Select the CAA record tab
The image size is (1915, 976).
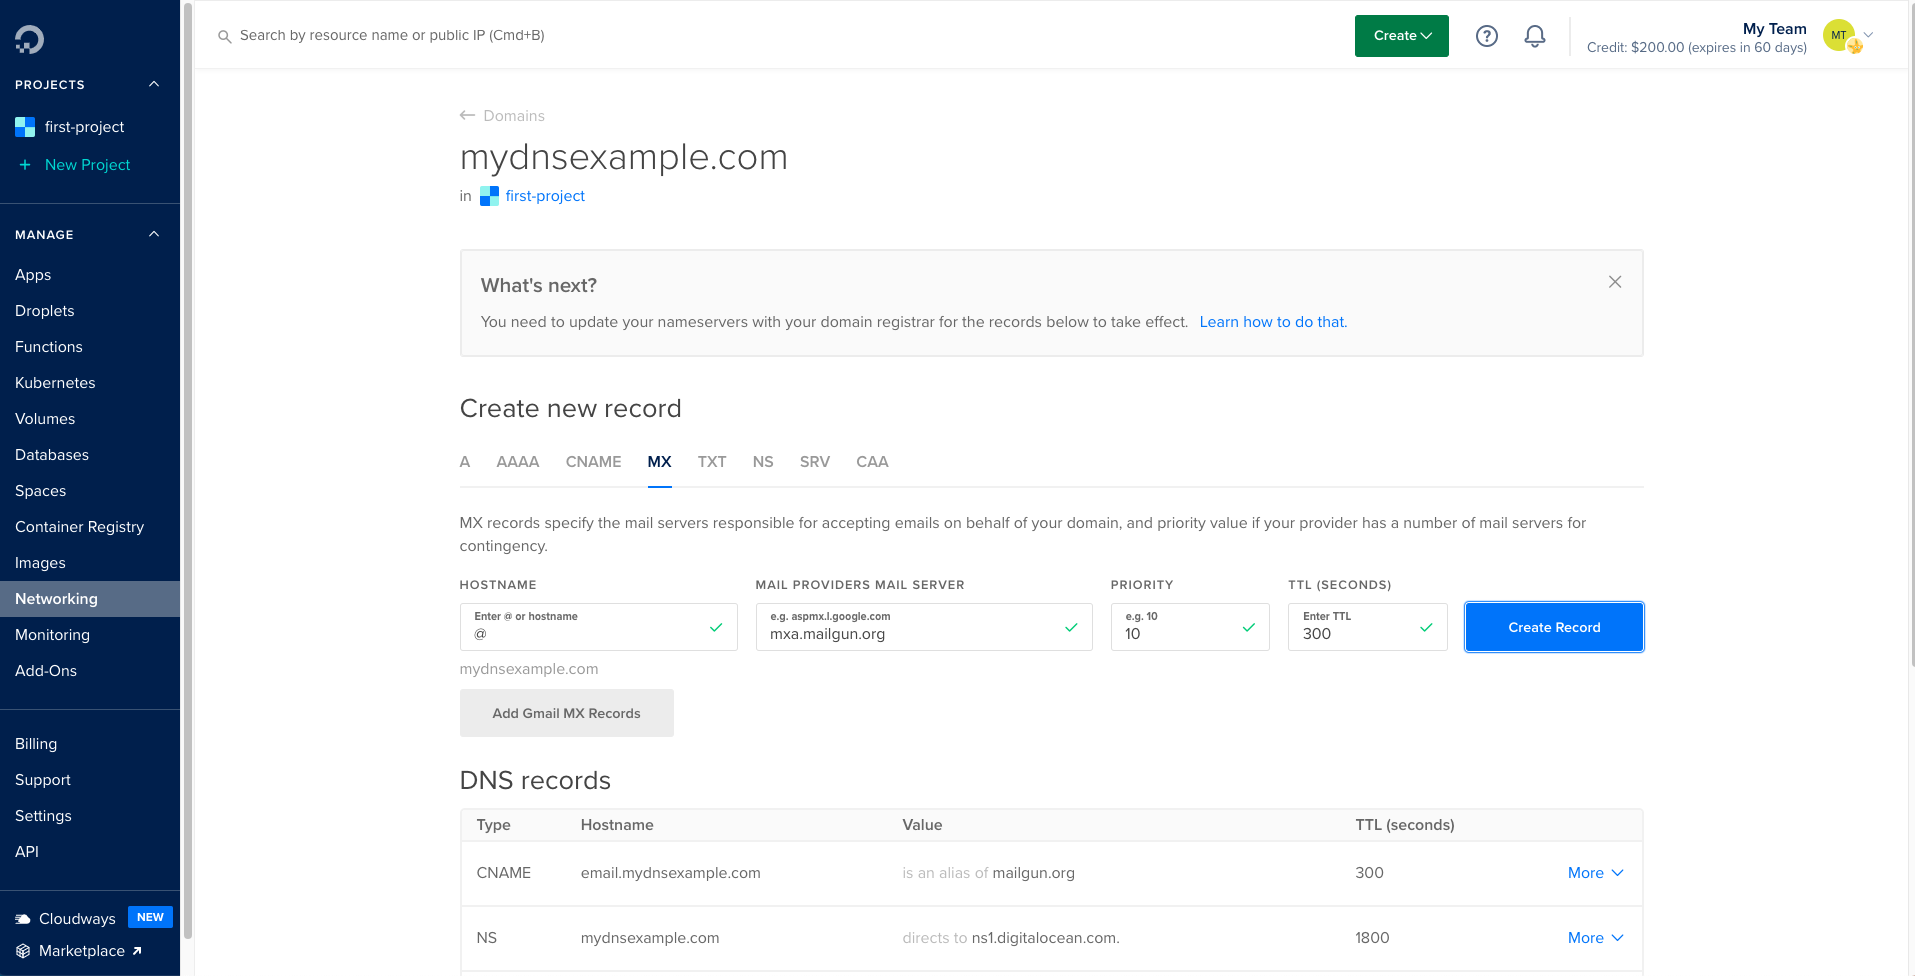tap(872, 462)
